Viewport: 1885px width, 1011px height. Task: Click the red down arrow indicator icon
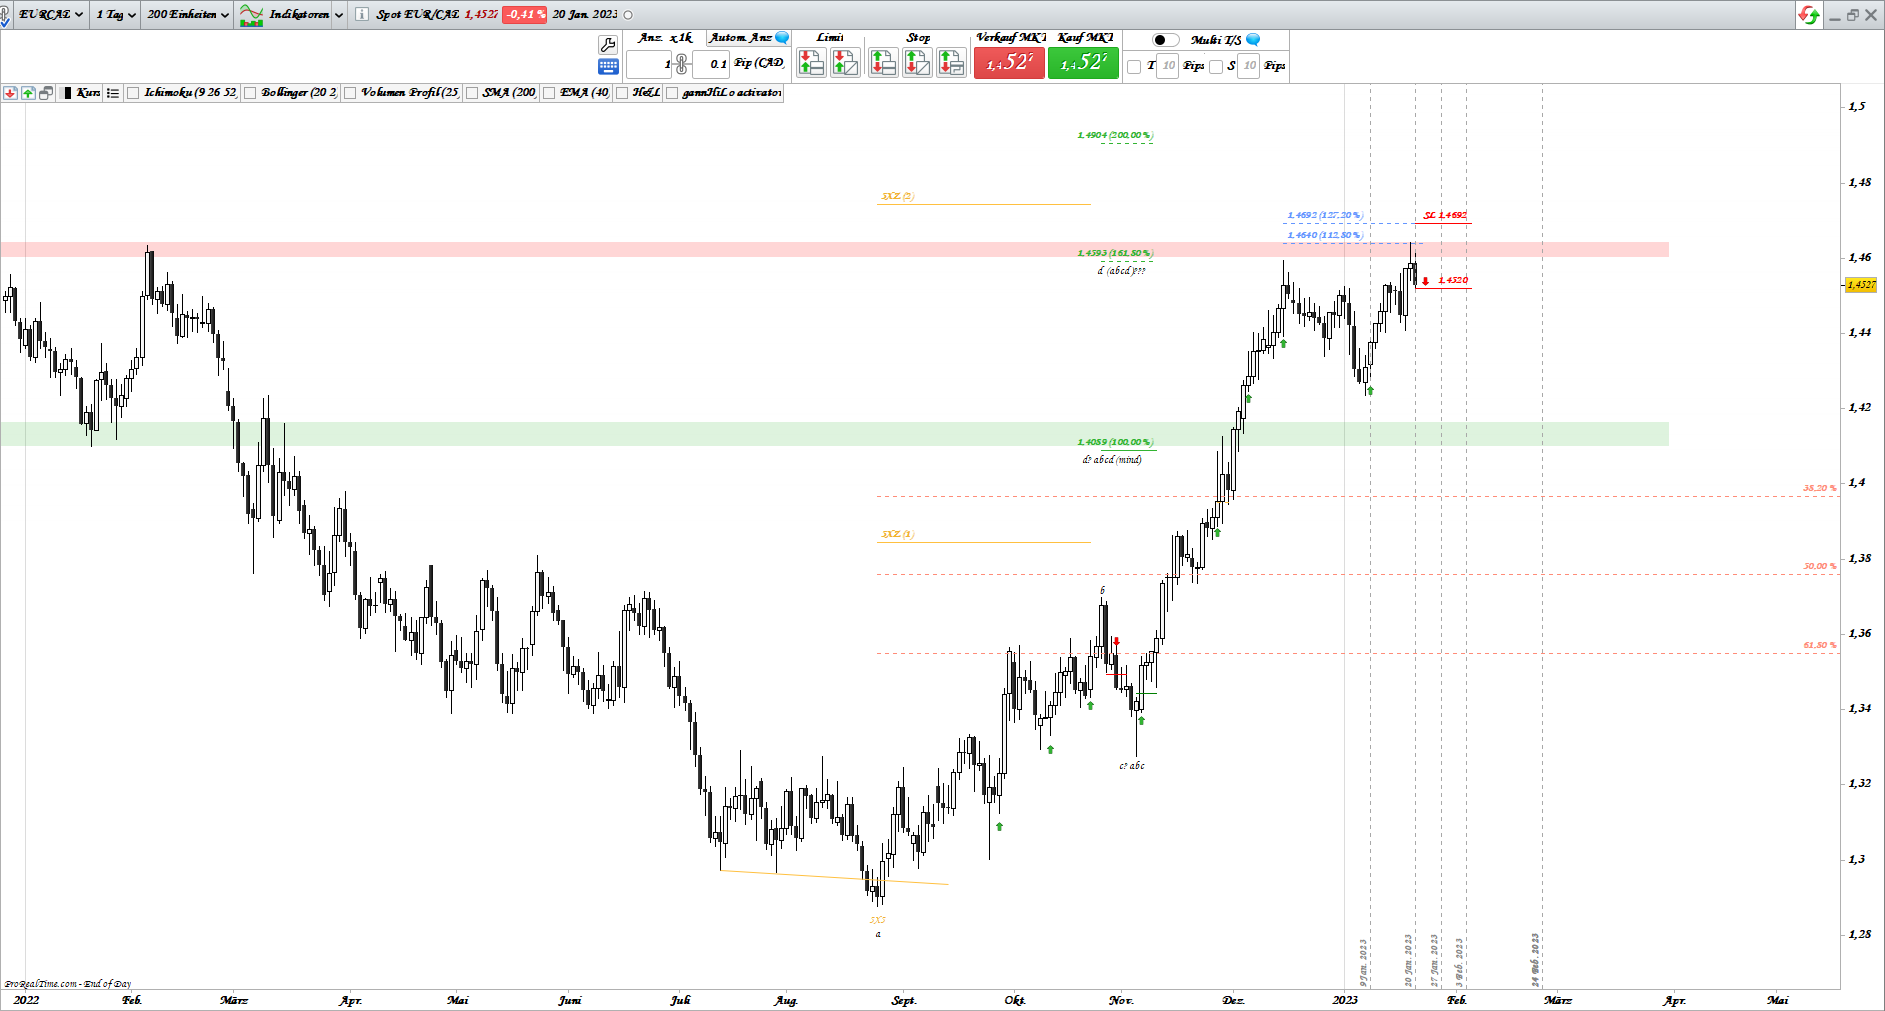pyautogui.click(x=10, y=93)
